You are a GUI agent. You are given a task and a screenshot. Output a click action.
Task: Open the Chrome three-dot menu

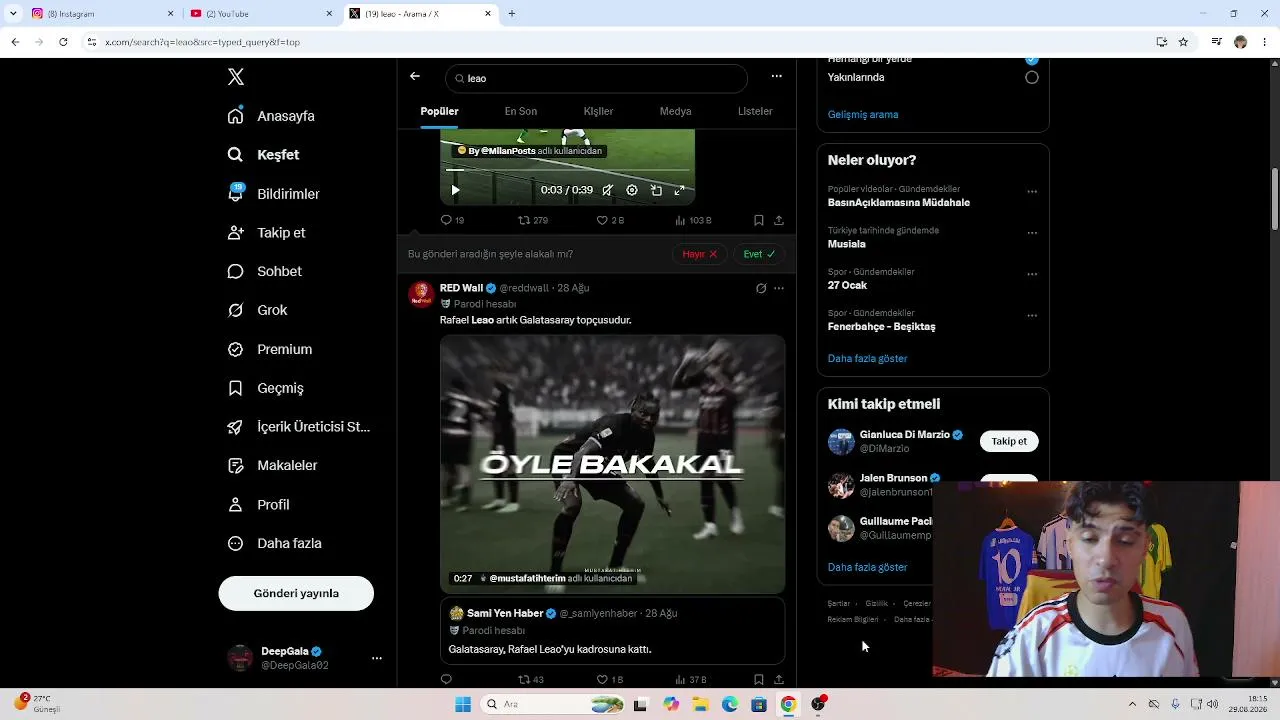pos(1265,42)
